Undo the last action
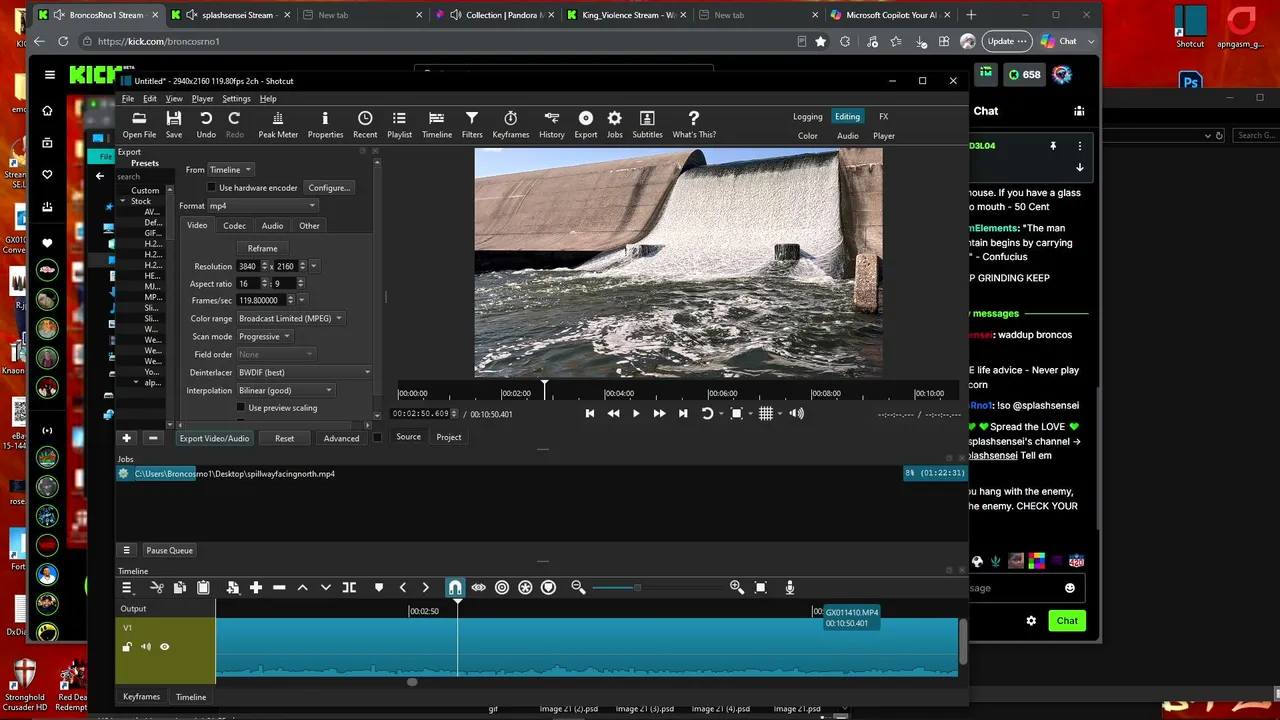The width and height of the screenshot is (1280, 720). point(206,124)
